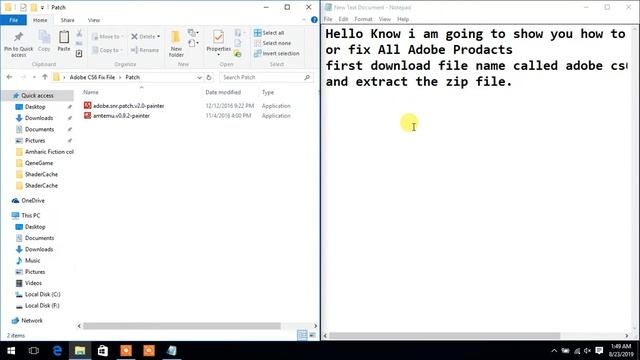Launch Microsoft Edge from taskbar

point(57,351)
